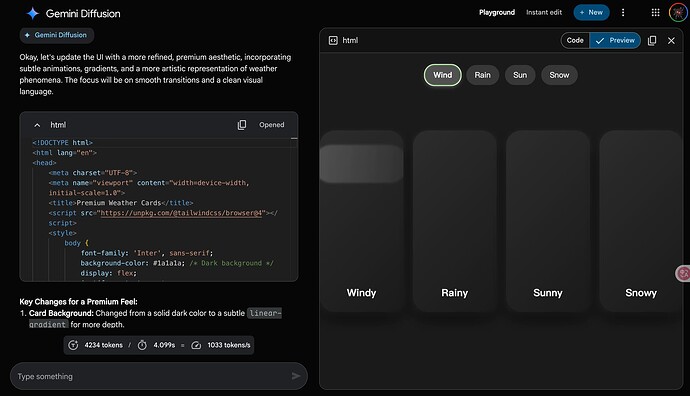Click the Windy weather card
690x396 pixels.
tap(361, 221)
